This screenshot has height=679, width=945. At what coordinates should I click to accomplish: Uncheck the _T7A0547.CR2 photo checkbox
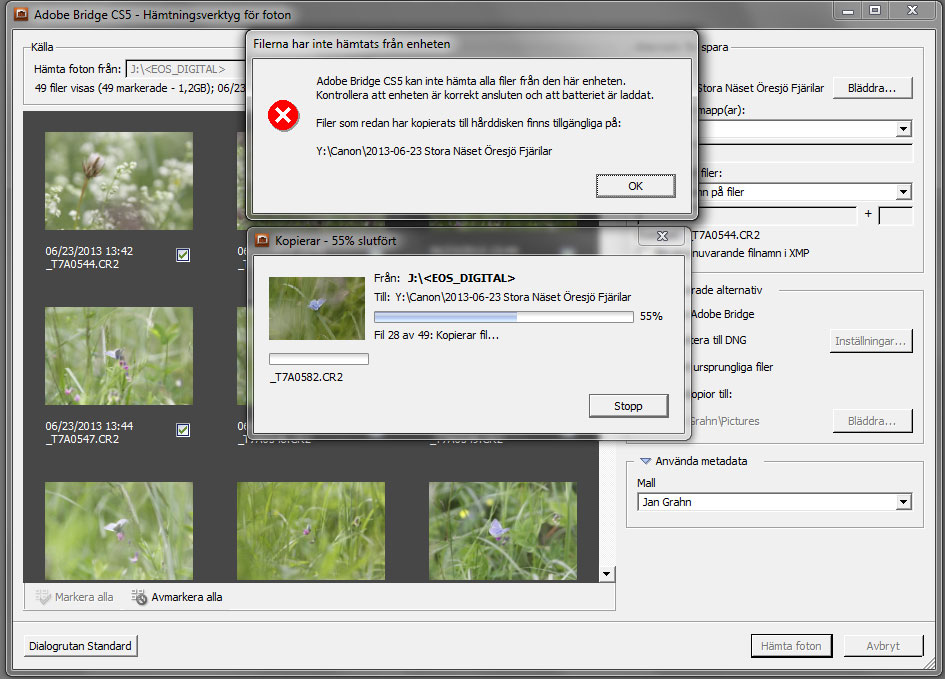(183, 430)
